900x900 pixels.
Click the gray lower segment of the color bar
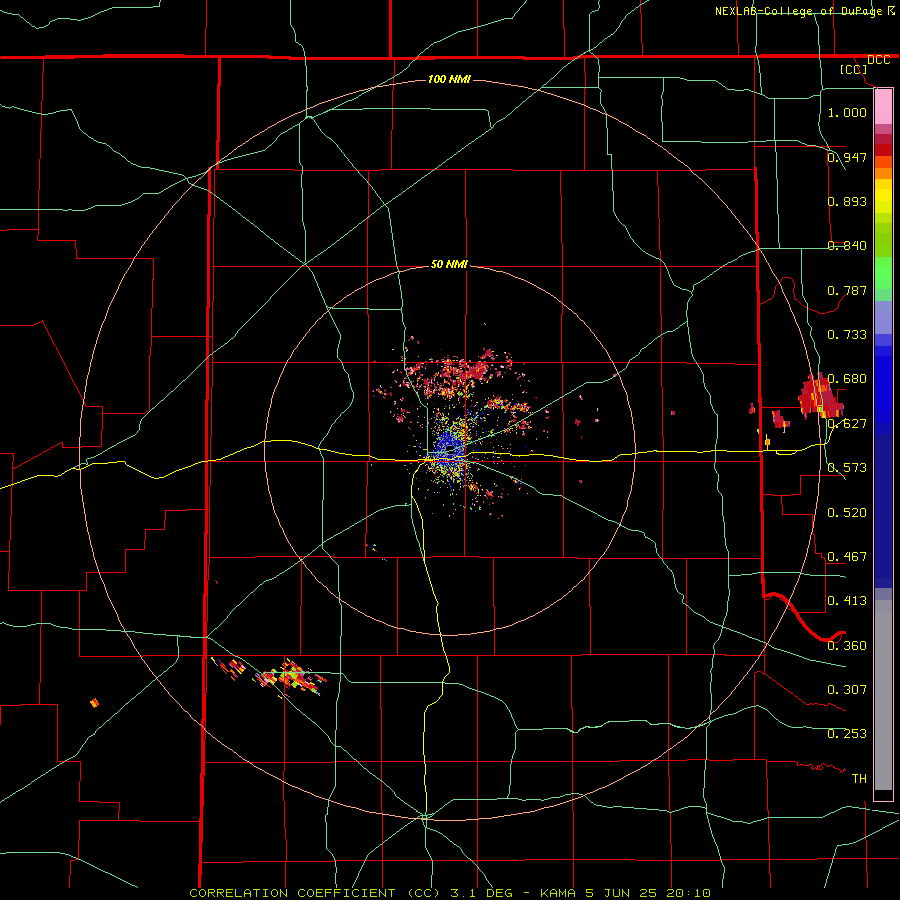pos(883,695)
